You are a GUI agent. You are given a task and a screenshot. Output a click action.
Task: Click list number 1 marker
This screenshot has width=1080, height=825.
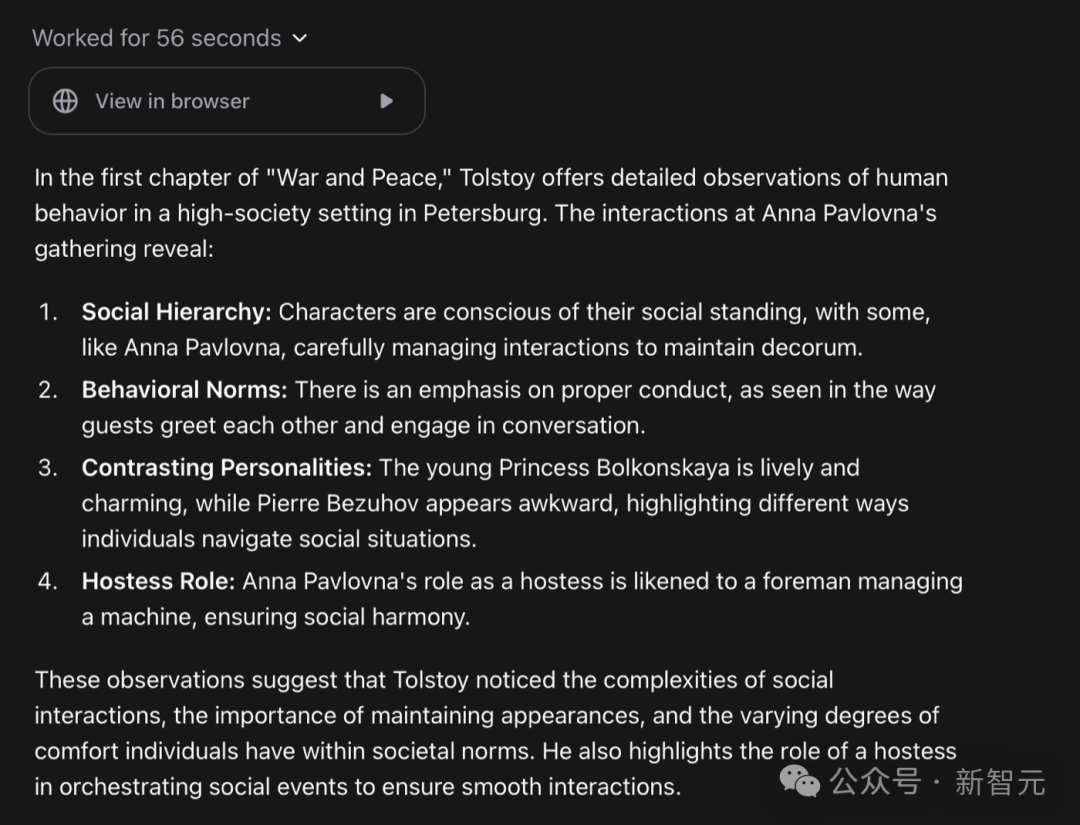click(48, 312)
